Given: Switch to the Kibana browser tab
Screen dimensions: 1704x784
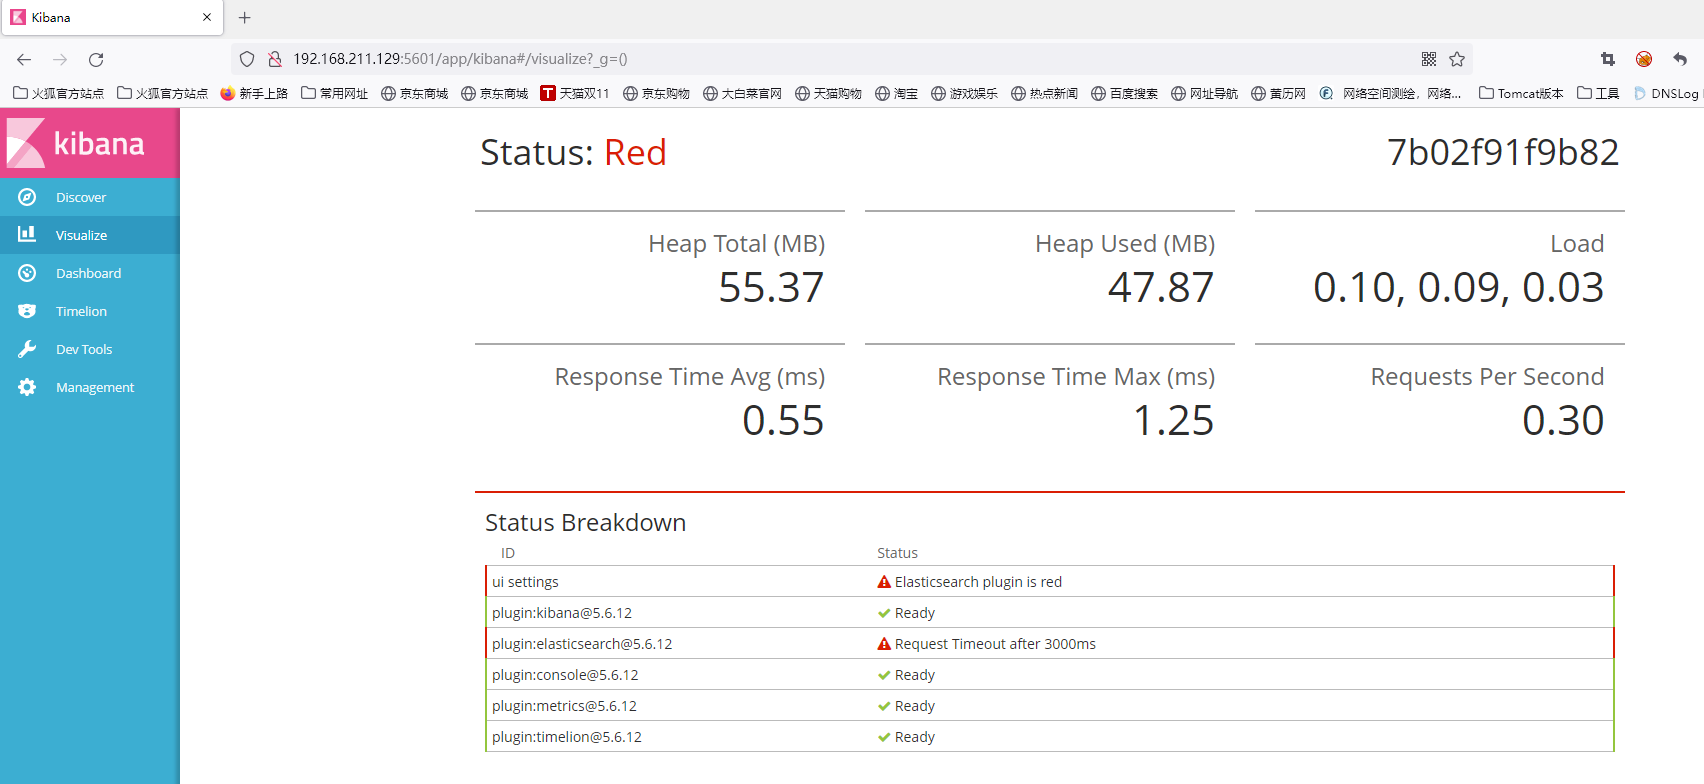Looking at the screenshot, I should tap(111, 18).
